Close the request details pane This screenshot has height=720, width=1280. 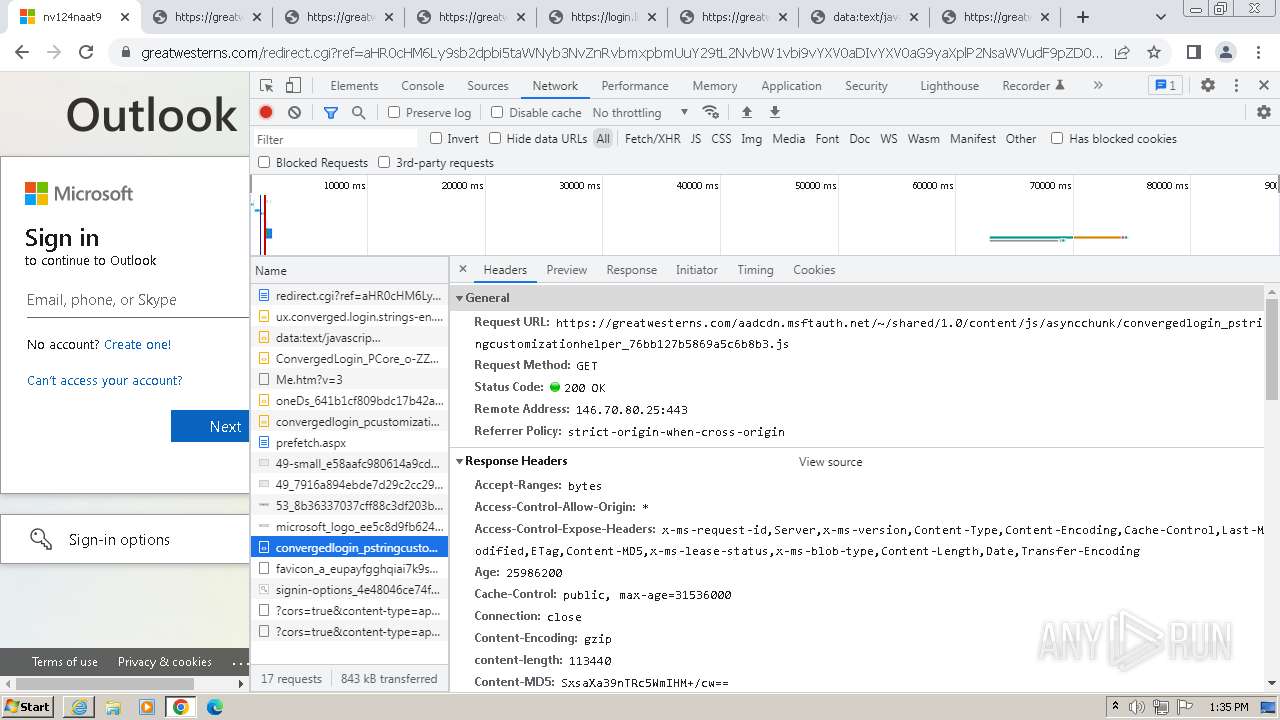click(x=463, y=269)
